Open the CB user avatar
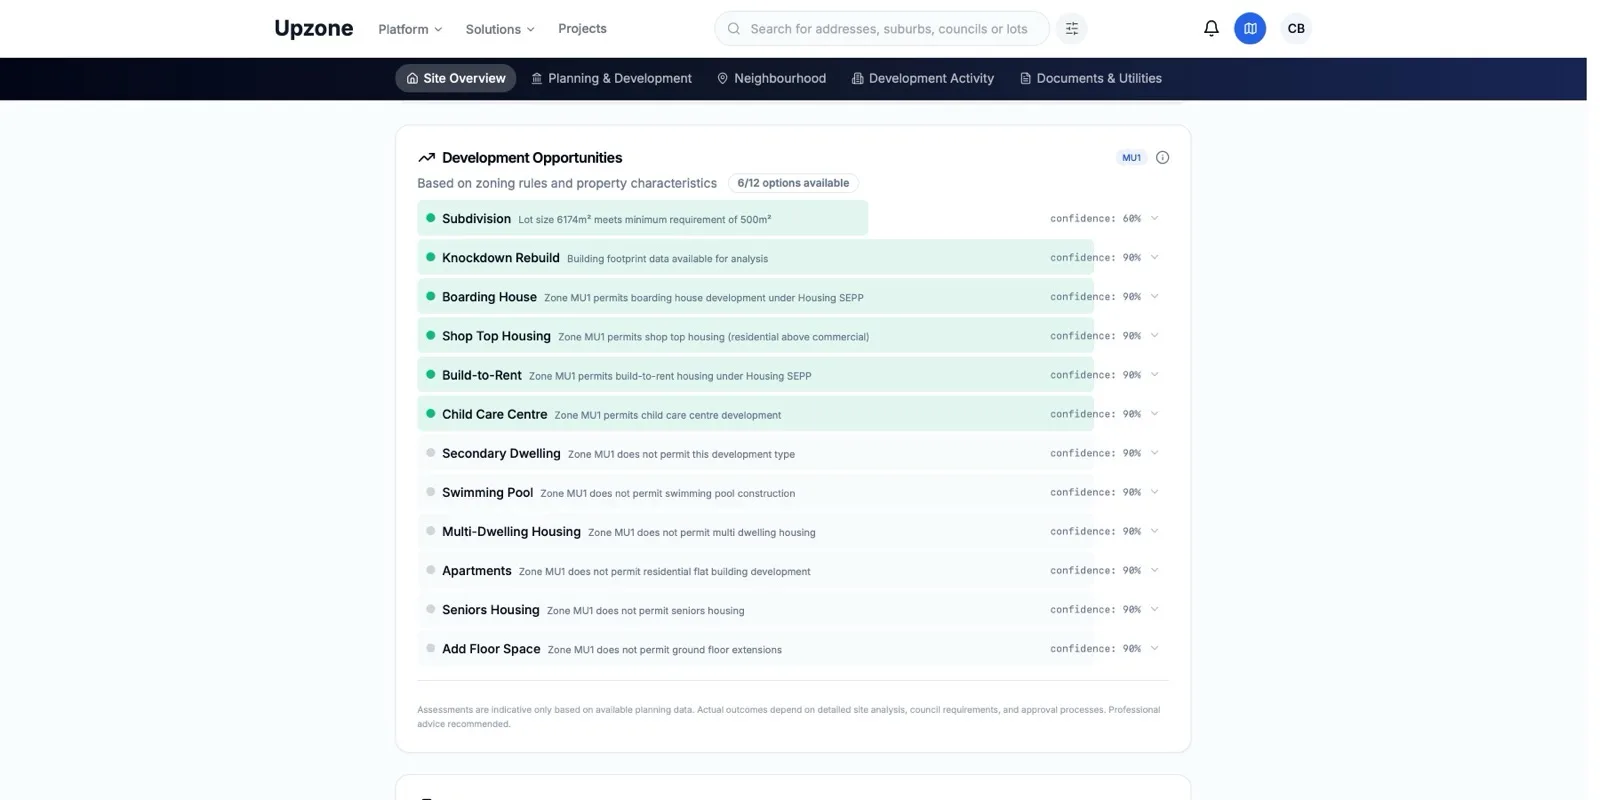 (x=1296, y=28)
